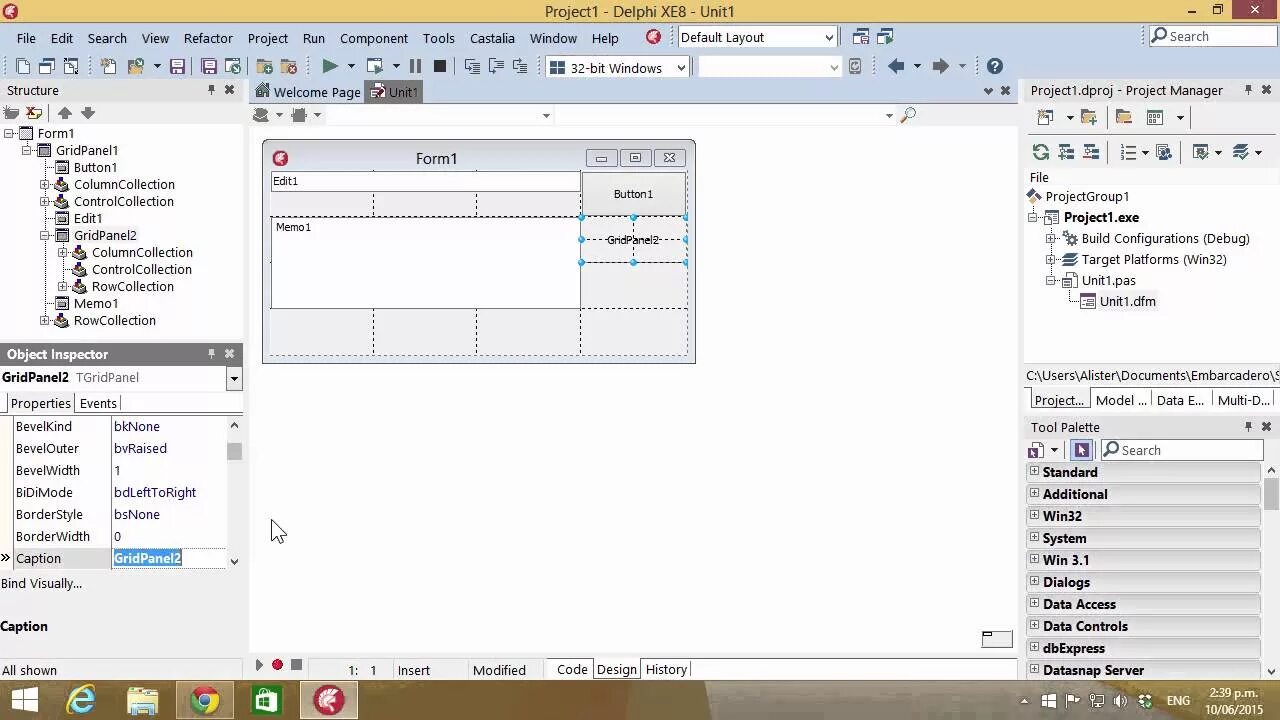Click the magnifier icon in editor toolbar
The image size is (1280, 720).
(908, 115)
